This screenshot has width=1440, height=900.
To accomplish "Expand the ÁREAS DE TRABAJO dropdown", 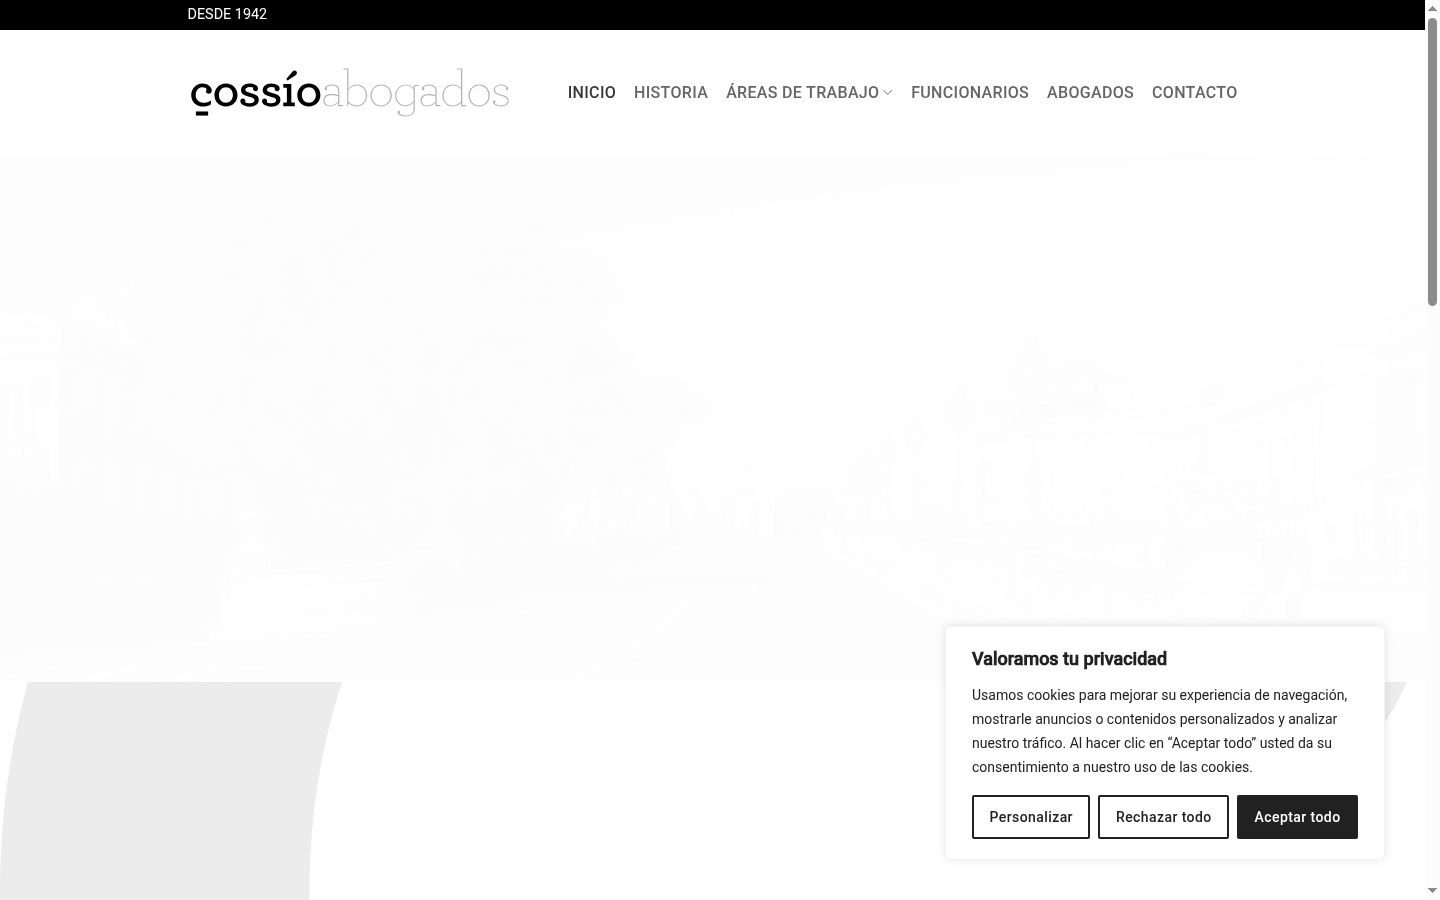I will click(809, 92).
